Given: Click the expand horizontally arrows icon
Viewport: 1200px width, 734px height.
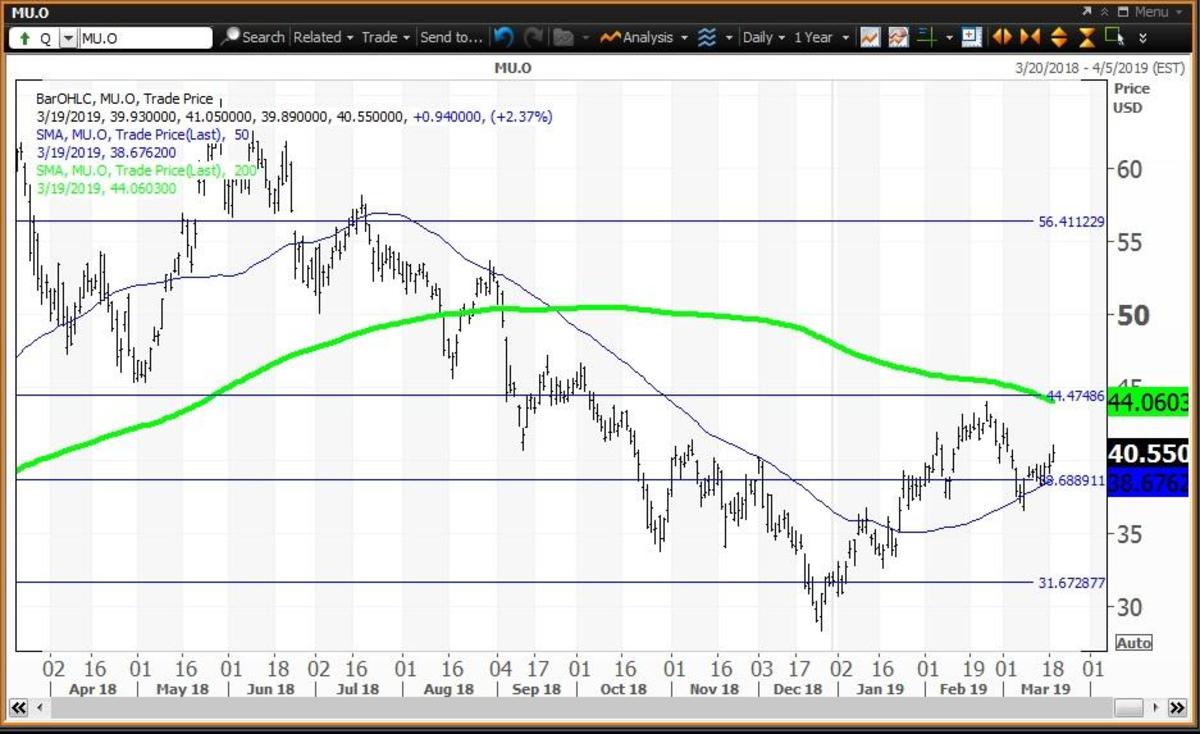Looking at the screenshot, I should point(1001,37).
